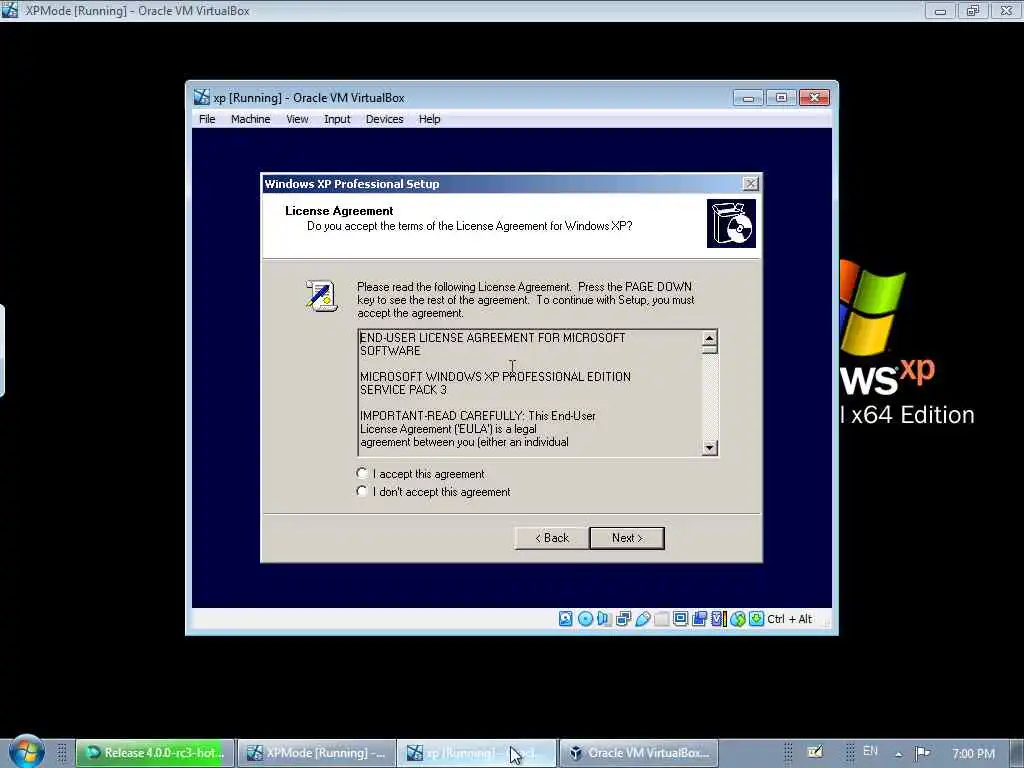The height and width of the screenshot is (768, 1024).
Task: Click the license agreement scrollbar thumb
Action: tap(710, 349)
